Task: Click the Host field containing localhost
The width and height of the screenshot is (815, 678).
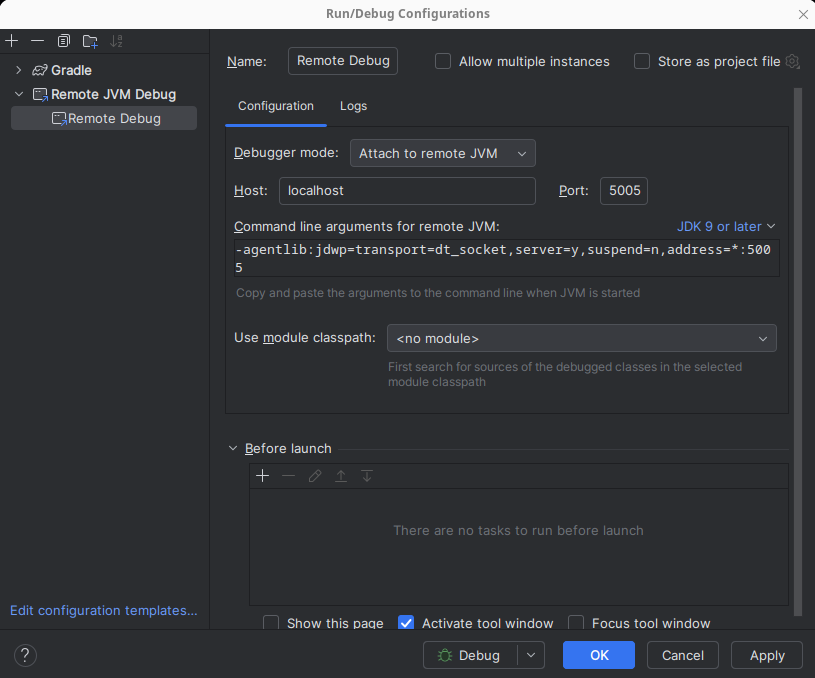Action: [x=407, y=191]
